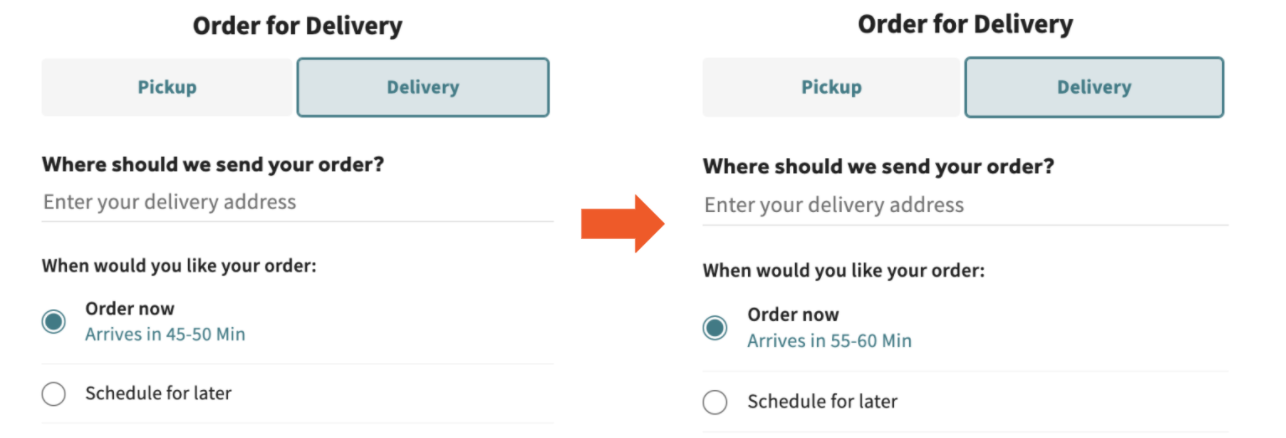
Task: Select Delivery tab in right form
Action: pyautogui.click(x=1094, y=87)
